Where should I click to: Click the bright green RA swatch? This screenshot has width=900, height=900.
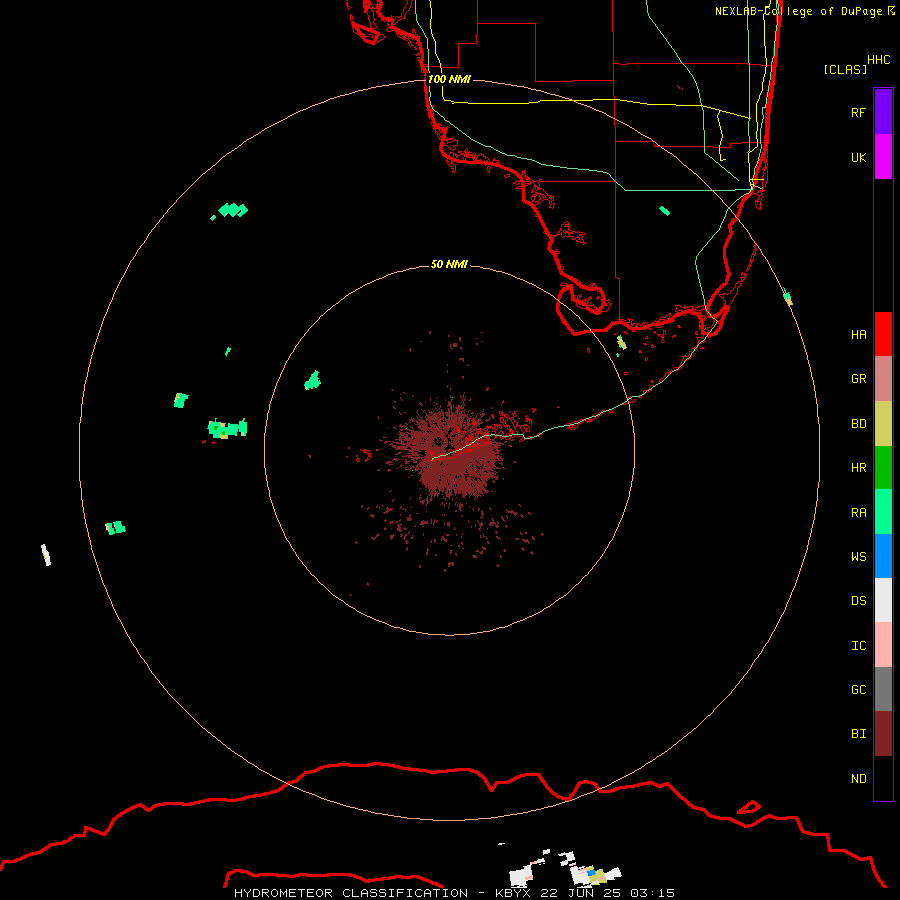pyautogui.click(x=883, y=512)
